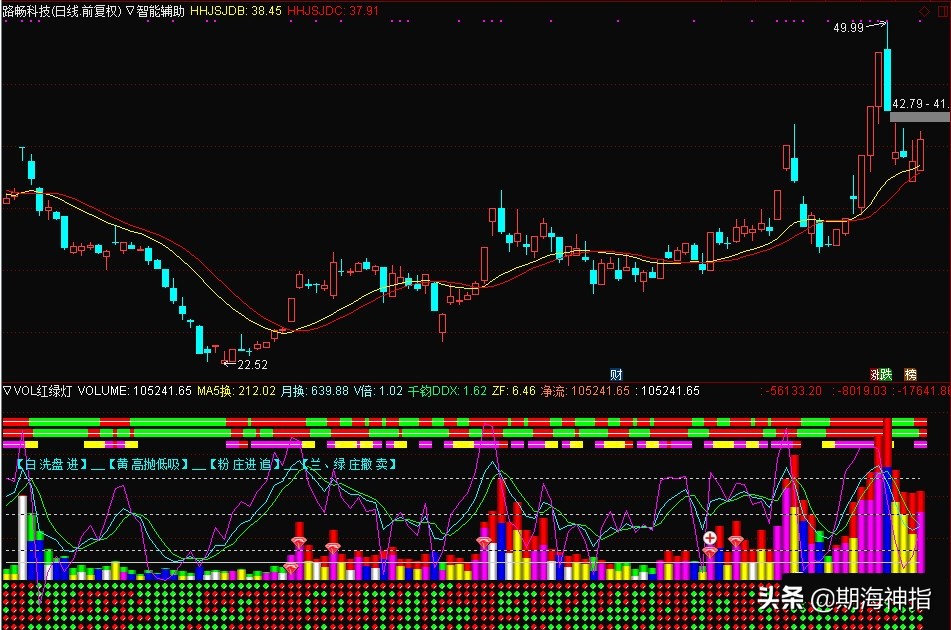Click the 22.52 low price label

pyautogui.click(x=252, y=364)
